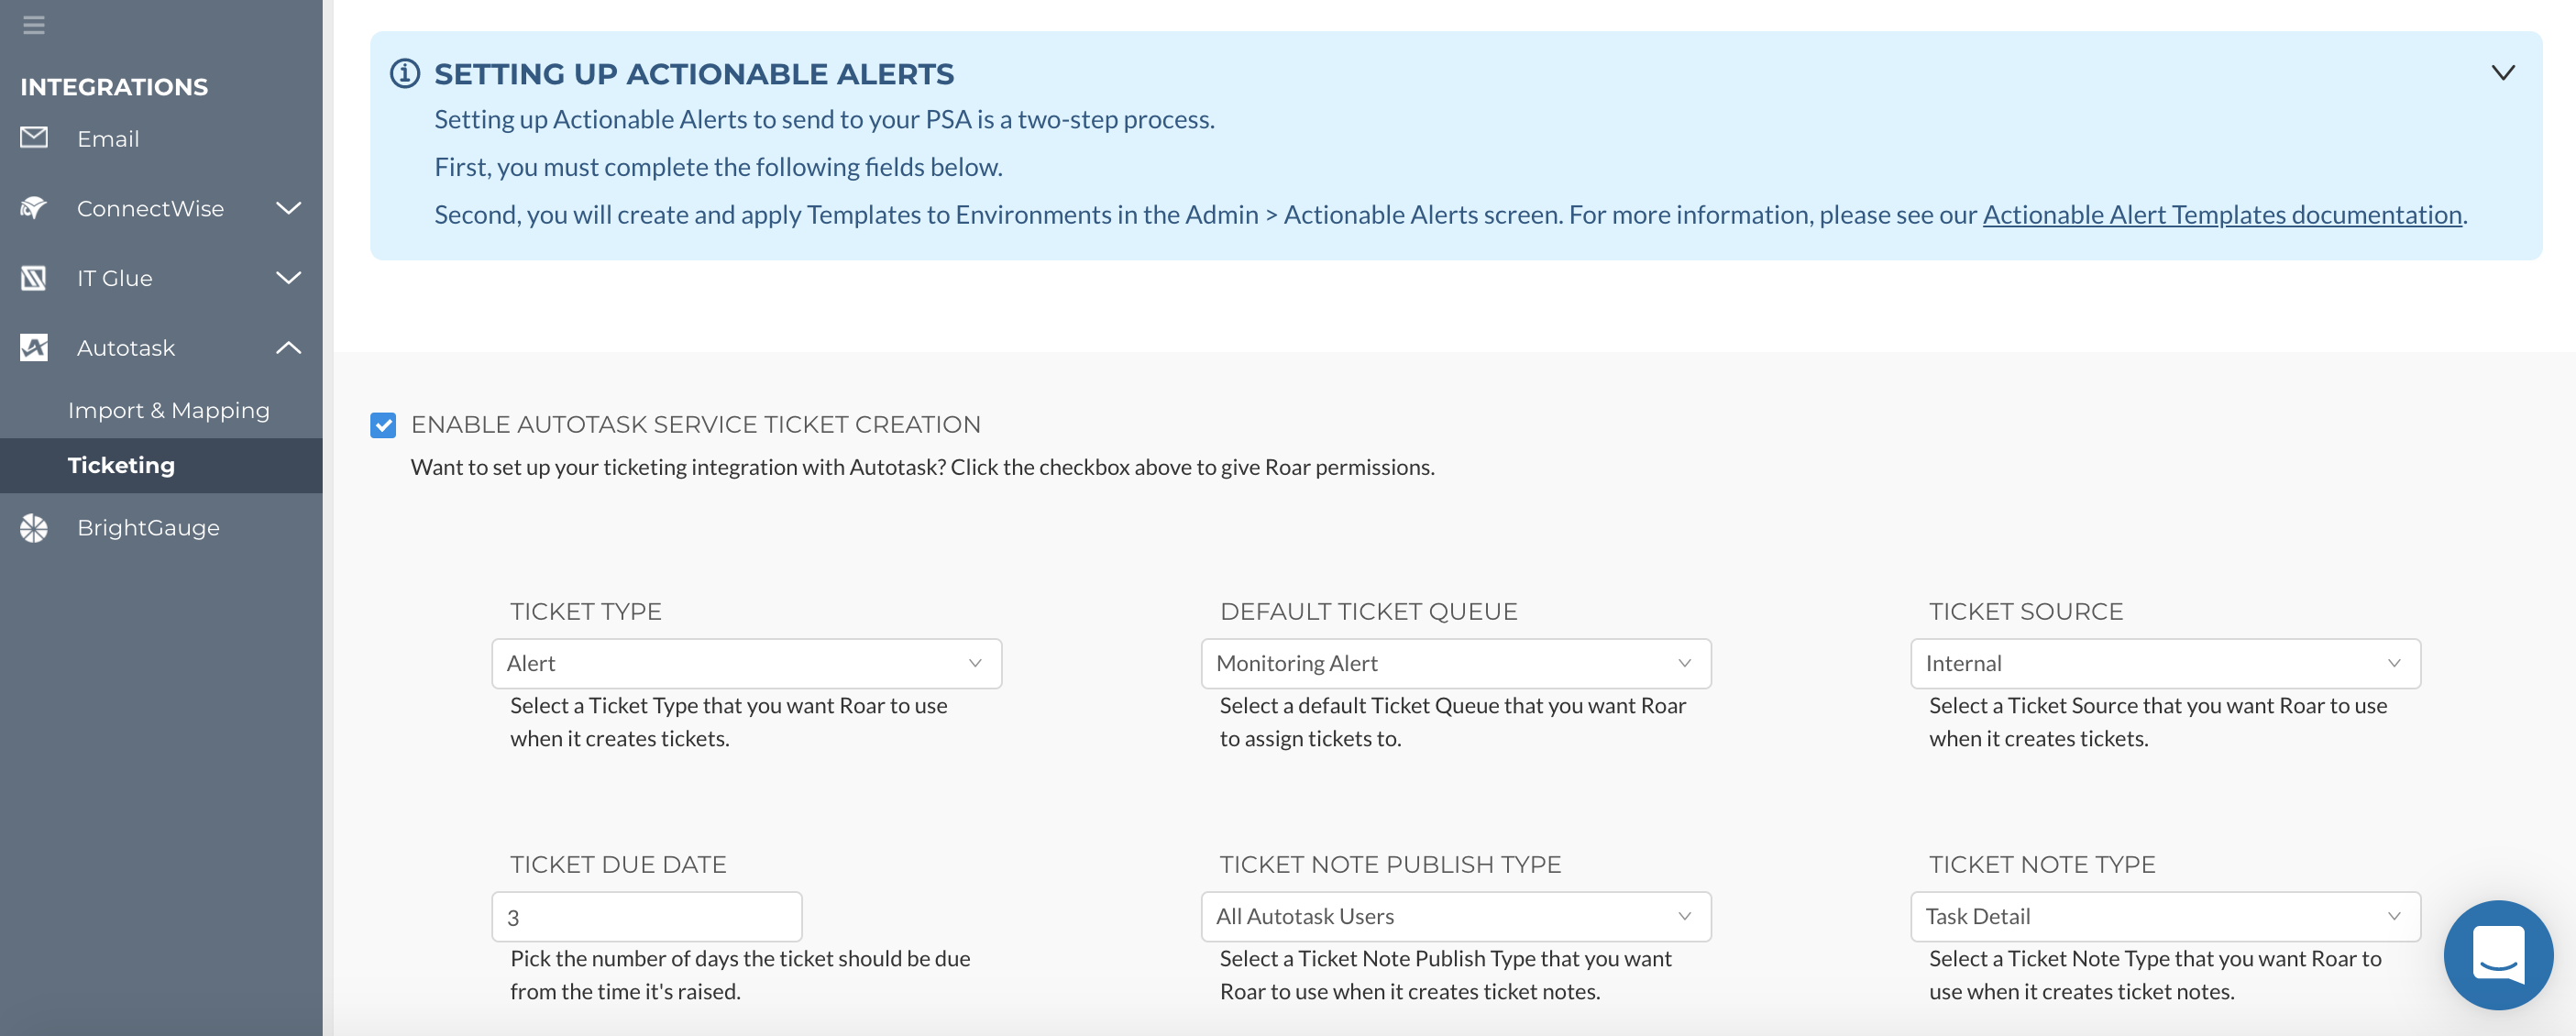Click the Autotask logo icon
2576x1036 pixels.
[34, 347]
